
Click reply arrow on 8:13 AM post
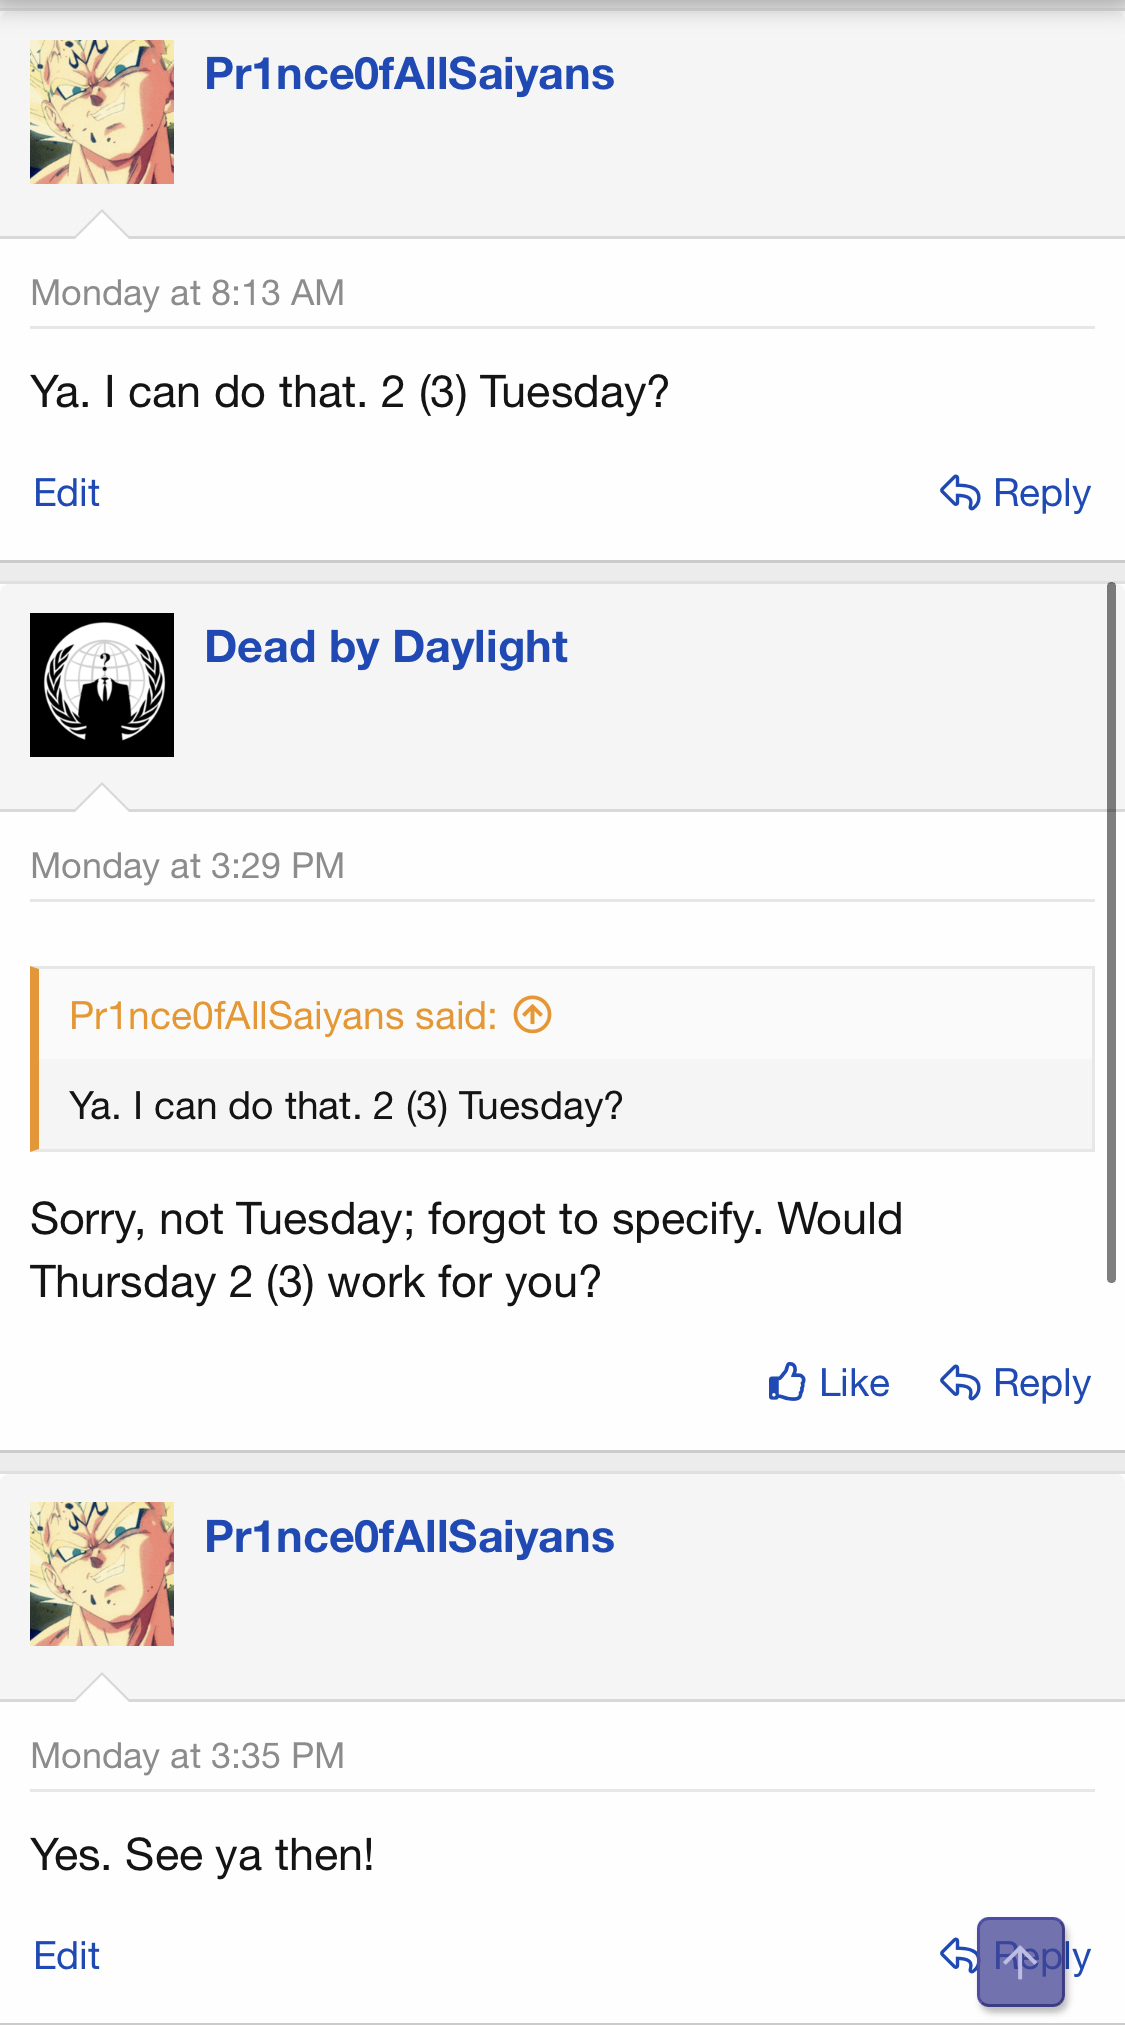[960, 492]
